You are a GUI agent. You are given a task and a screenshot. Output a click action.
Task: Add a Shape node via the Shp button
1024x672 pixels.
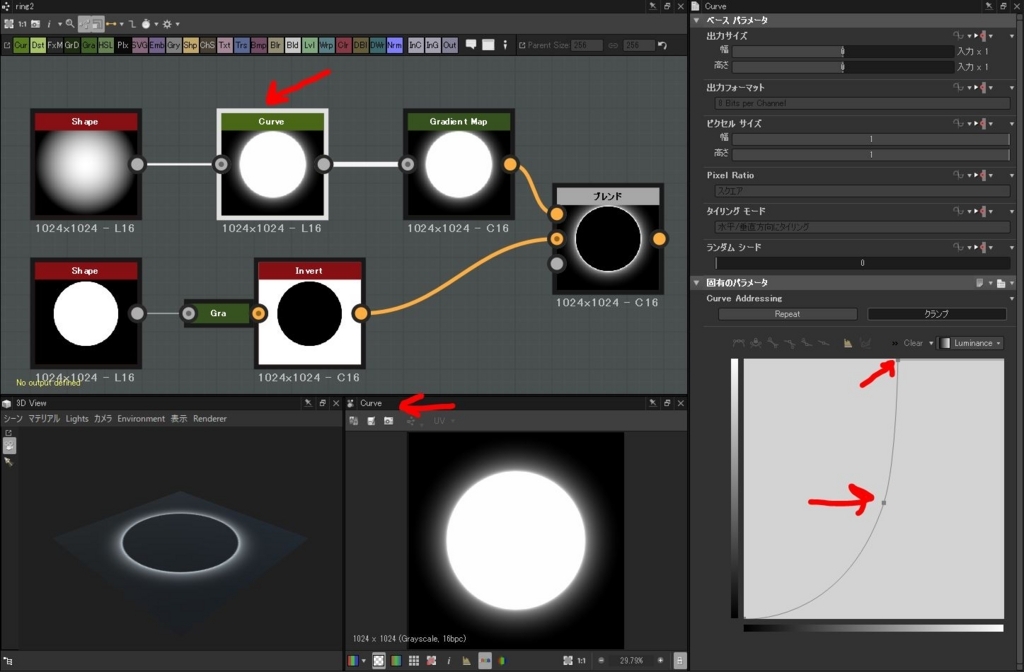click(191, 45)
